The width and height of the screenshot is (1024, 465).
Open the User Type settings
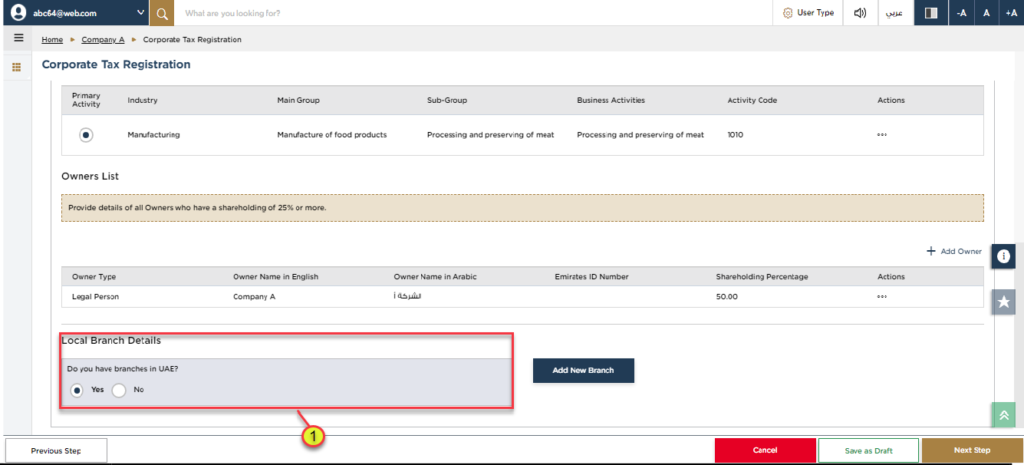click(808, 12)
